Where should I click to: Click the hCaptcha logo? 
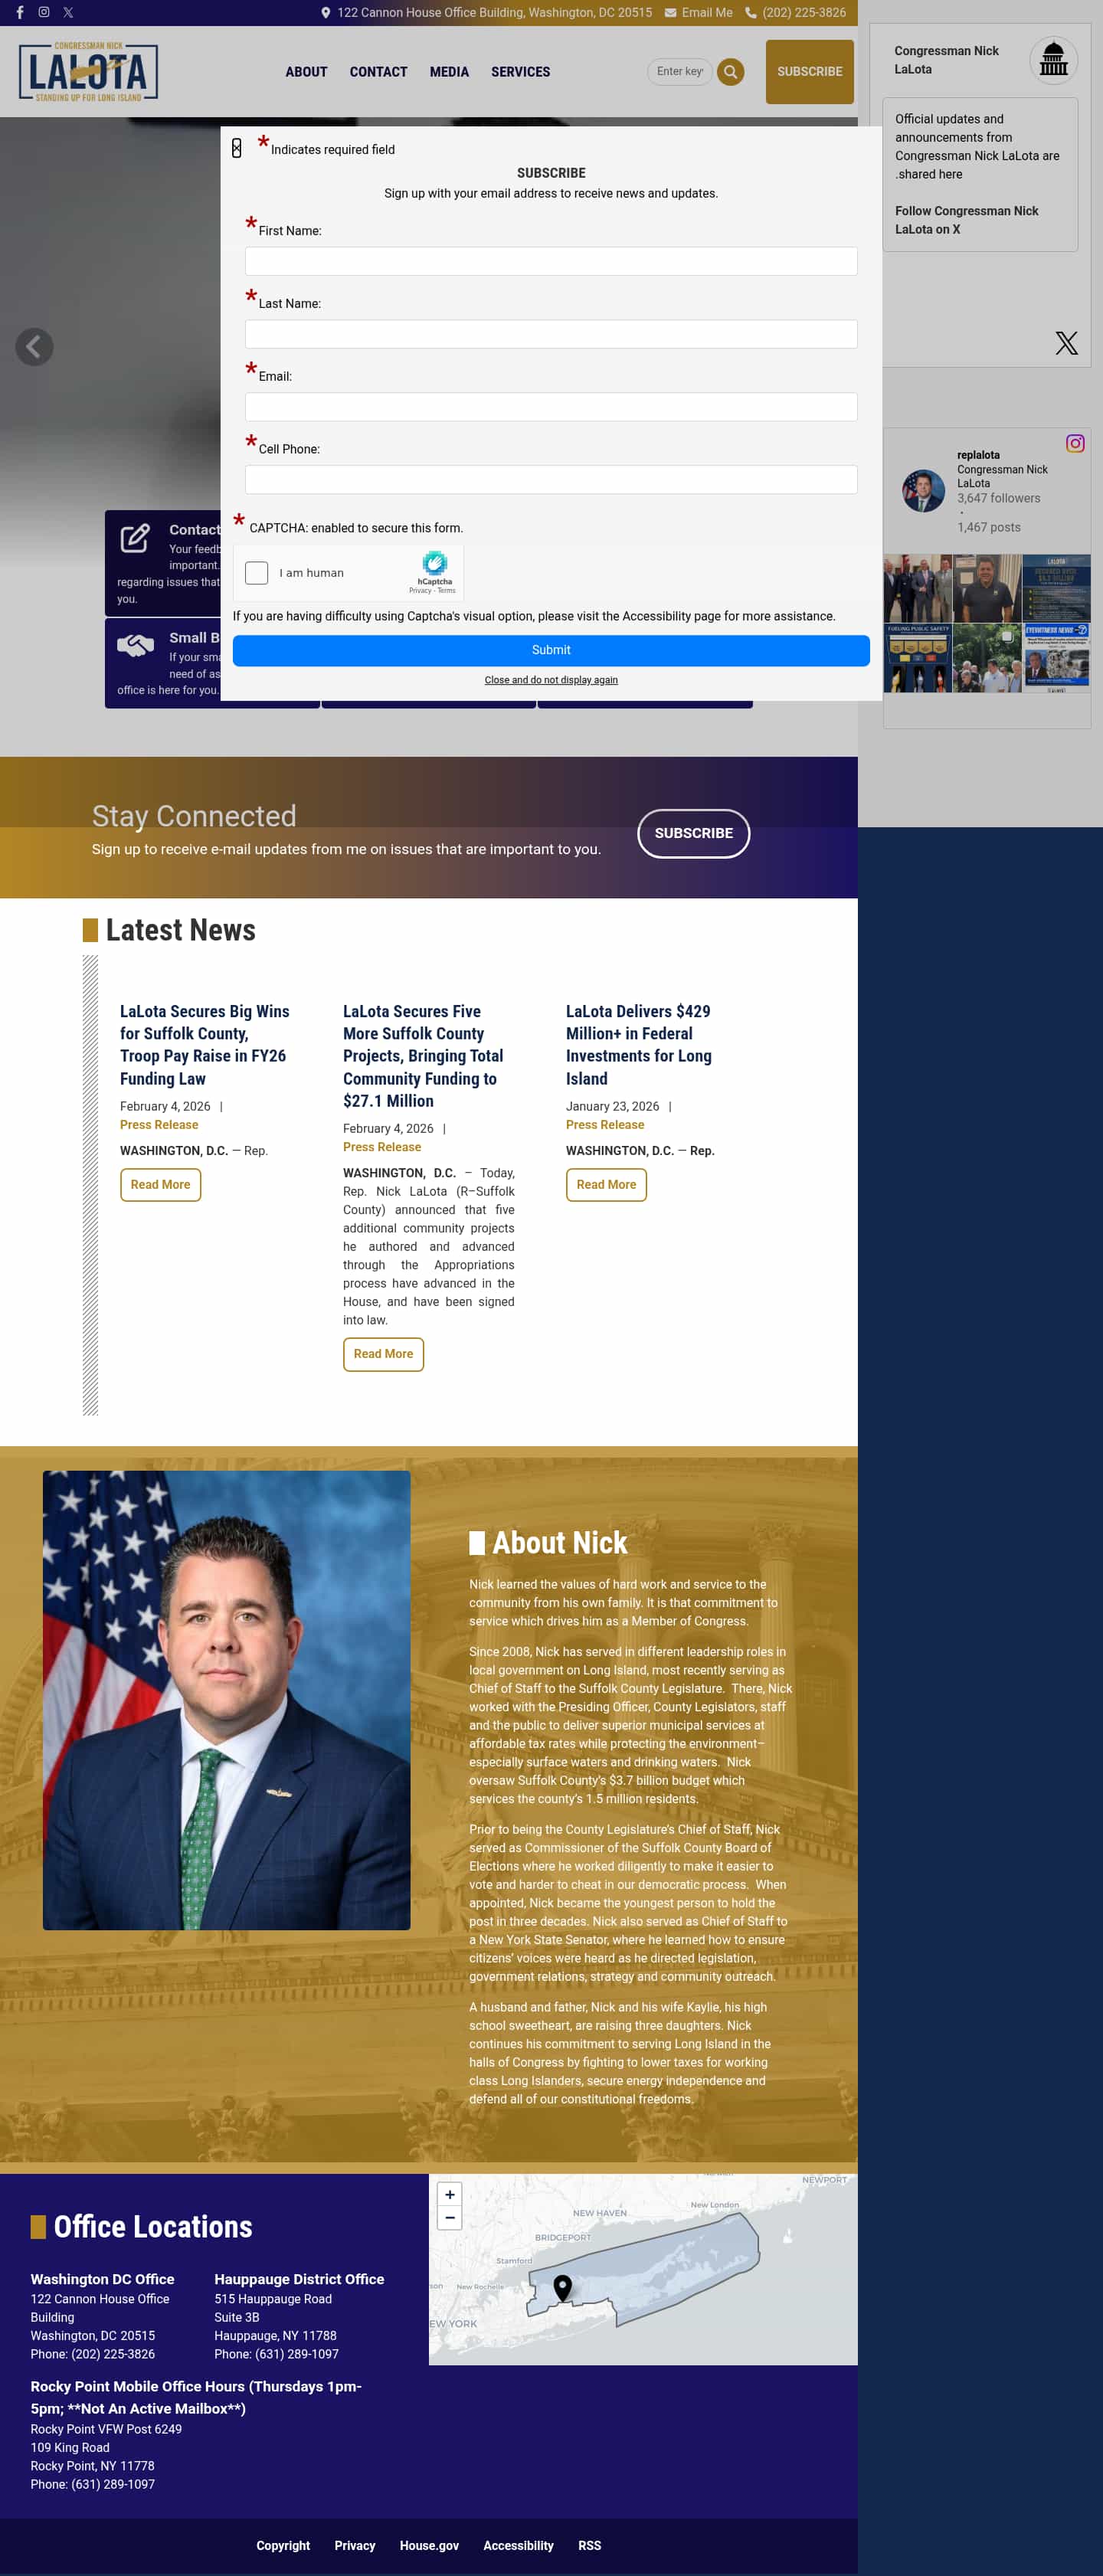point(434,563)
